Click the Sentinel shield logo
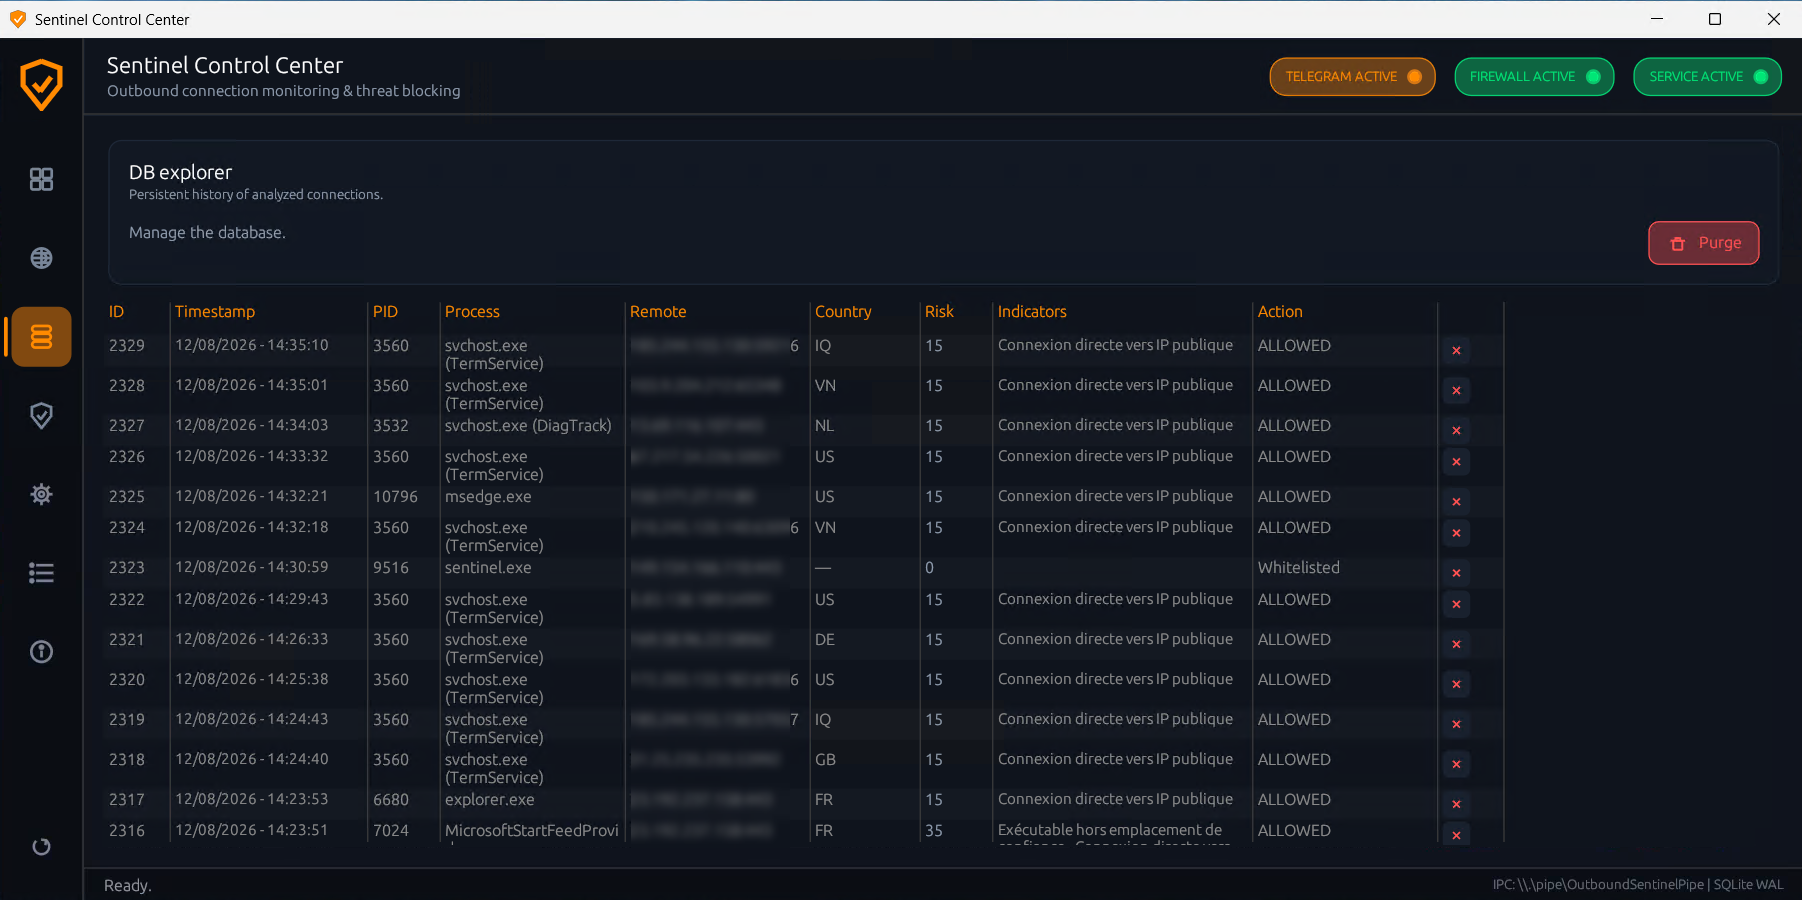Screen dimensions: 1802x900 [41, 85]
